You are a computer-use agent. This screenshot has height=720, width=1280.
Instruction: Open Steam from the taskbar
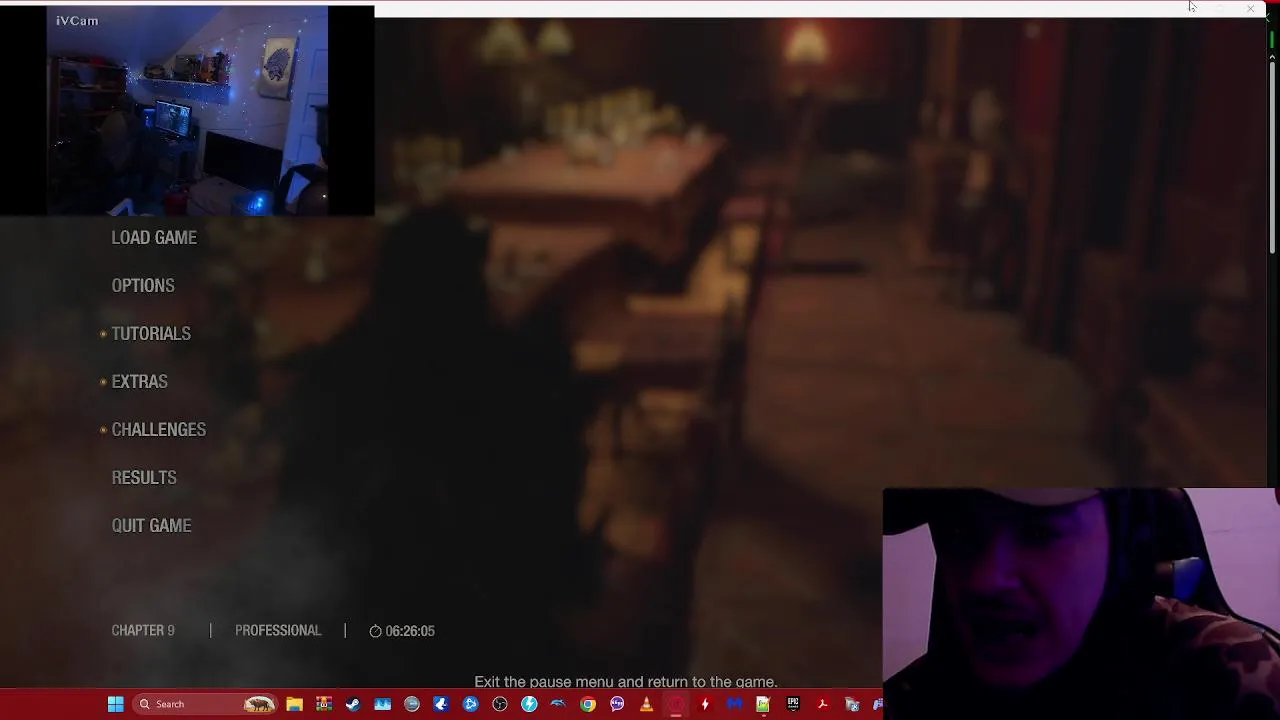coord(352,704)
